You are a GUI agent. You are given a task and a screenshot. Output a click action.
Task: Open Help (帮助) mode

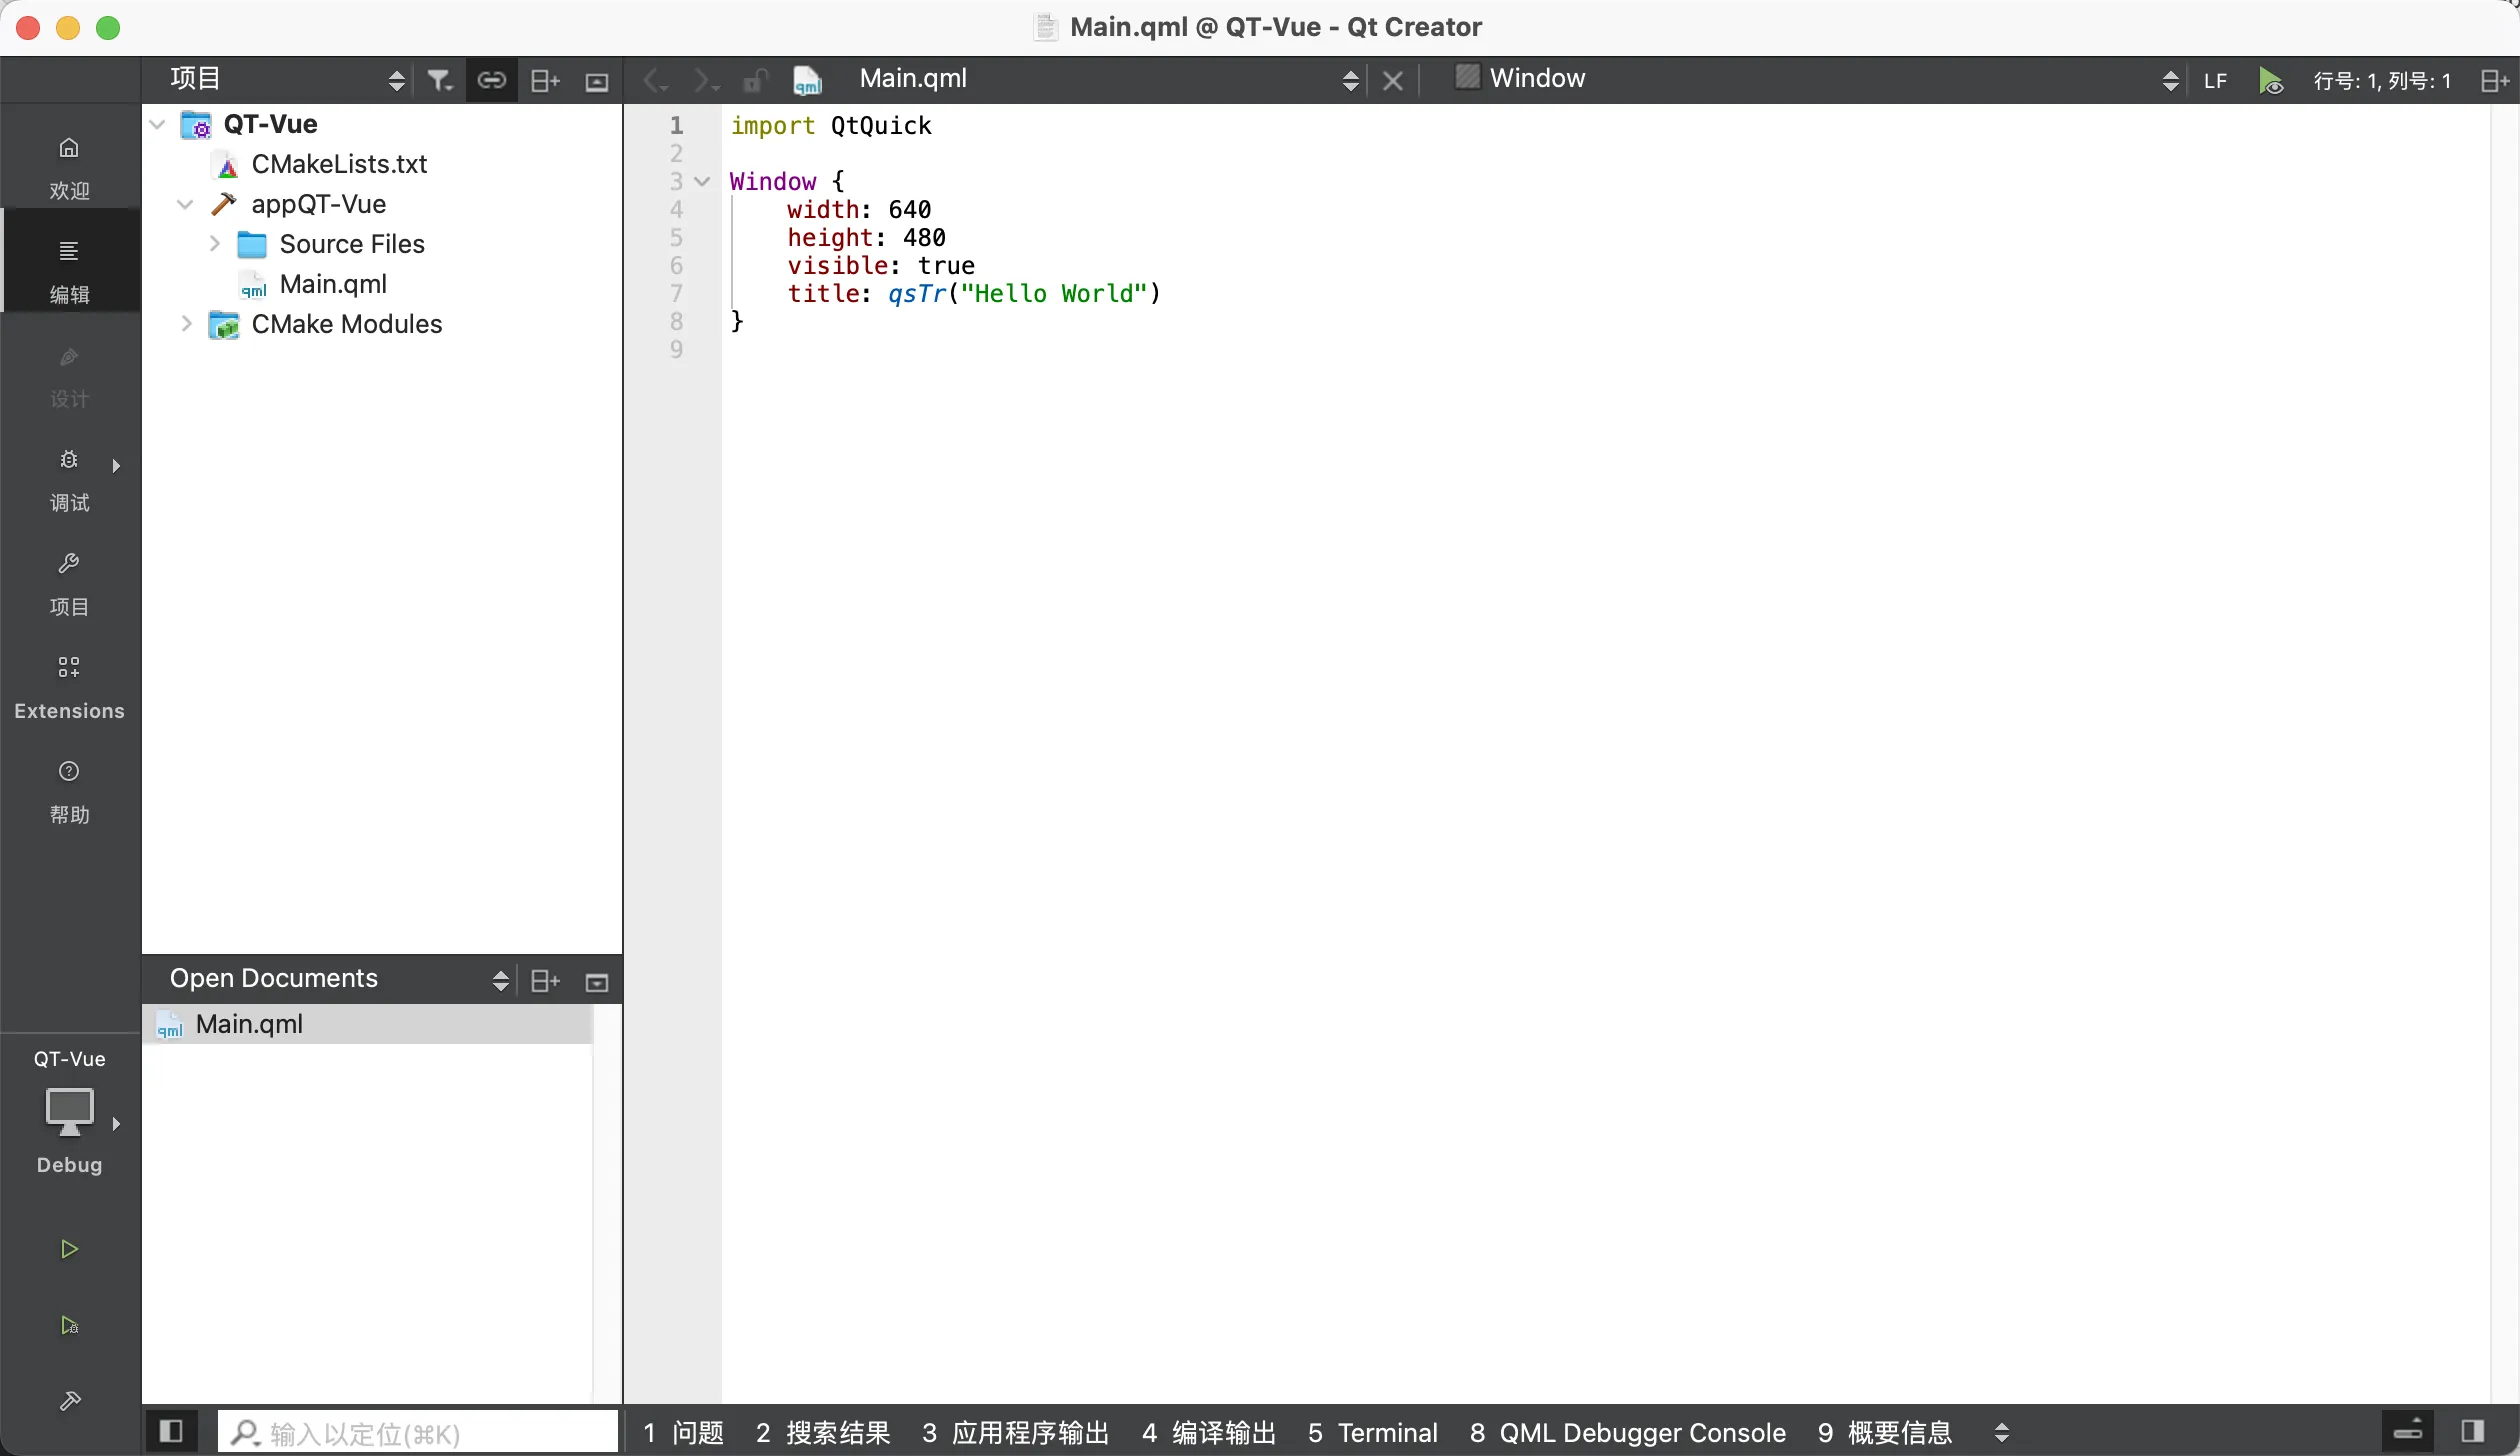[69, 791]
